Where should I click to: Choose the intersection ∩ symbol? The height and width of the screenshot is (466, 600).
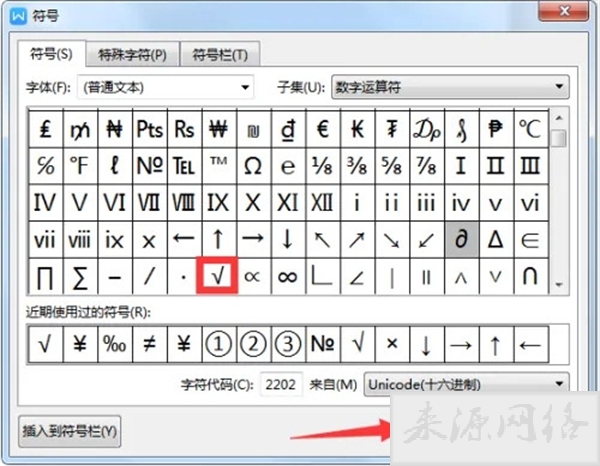[531, 276]
